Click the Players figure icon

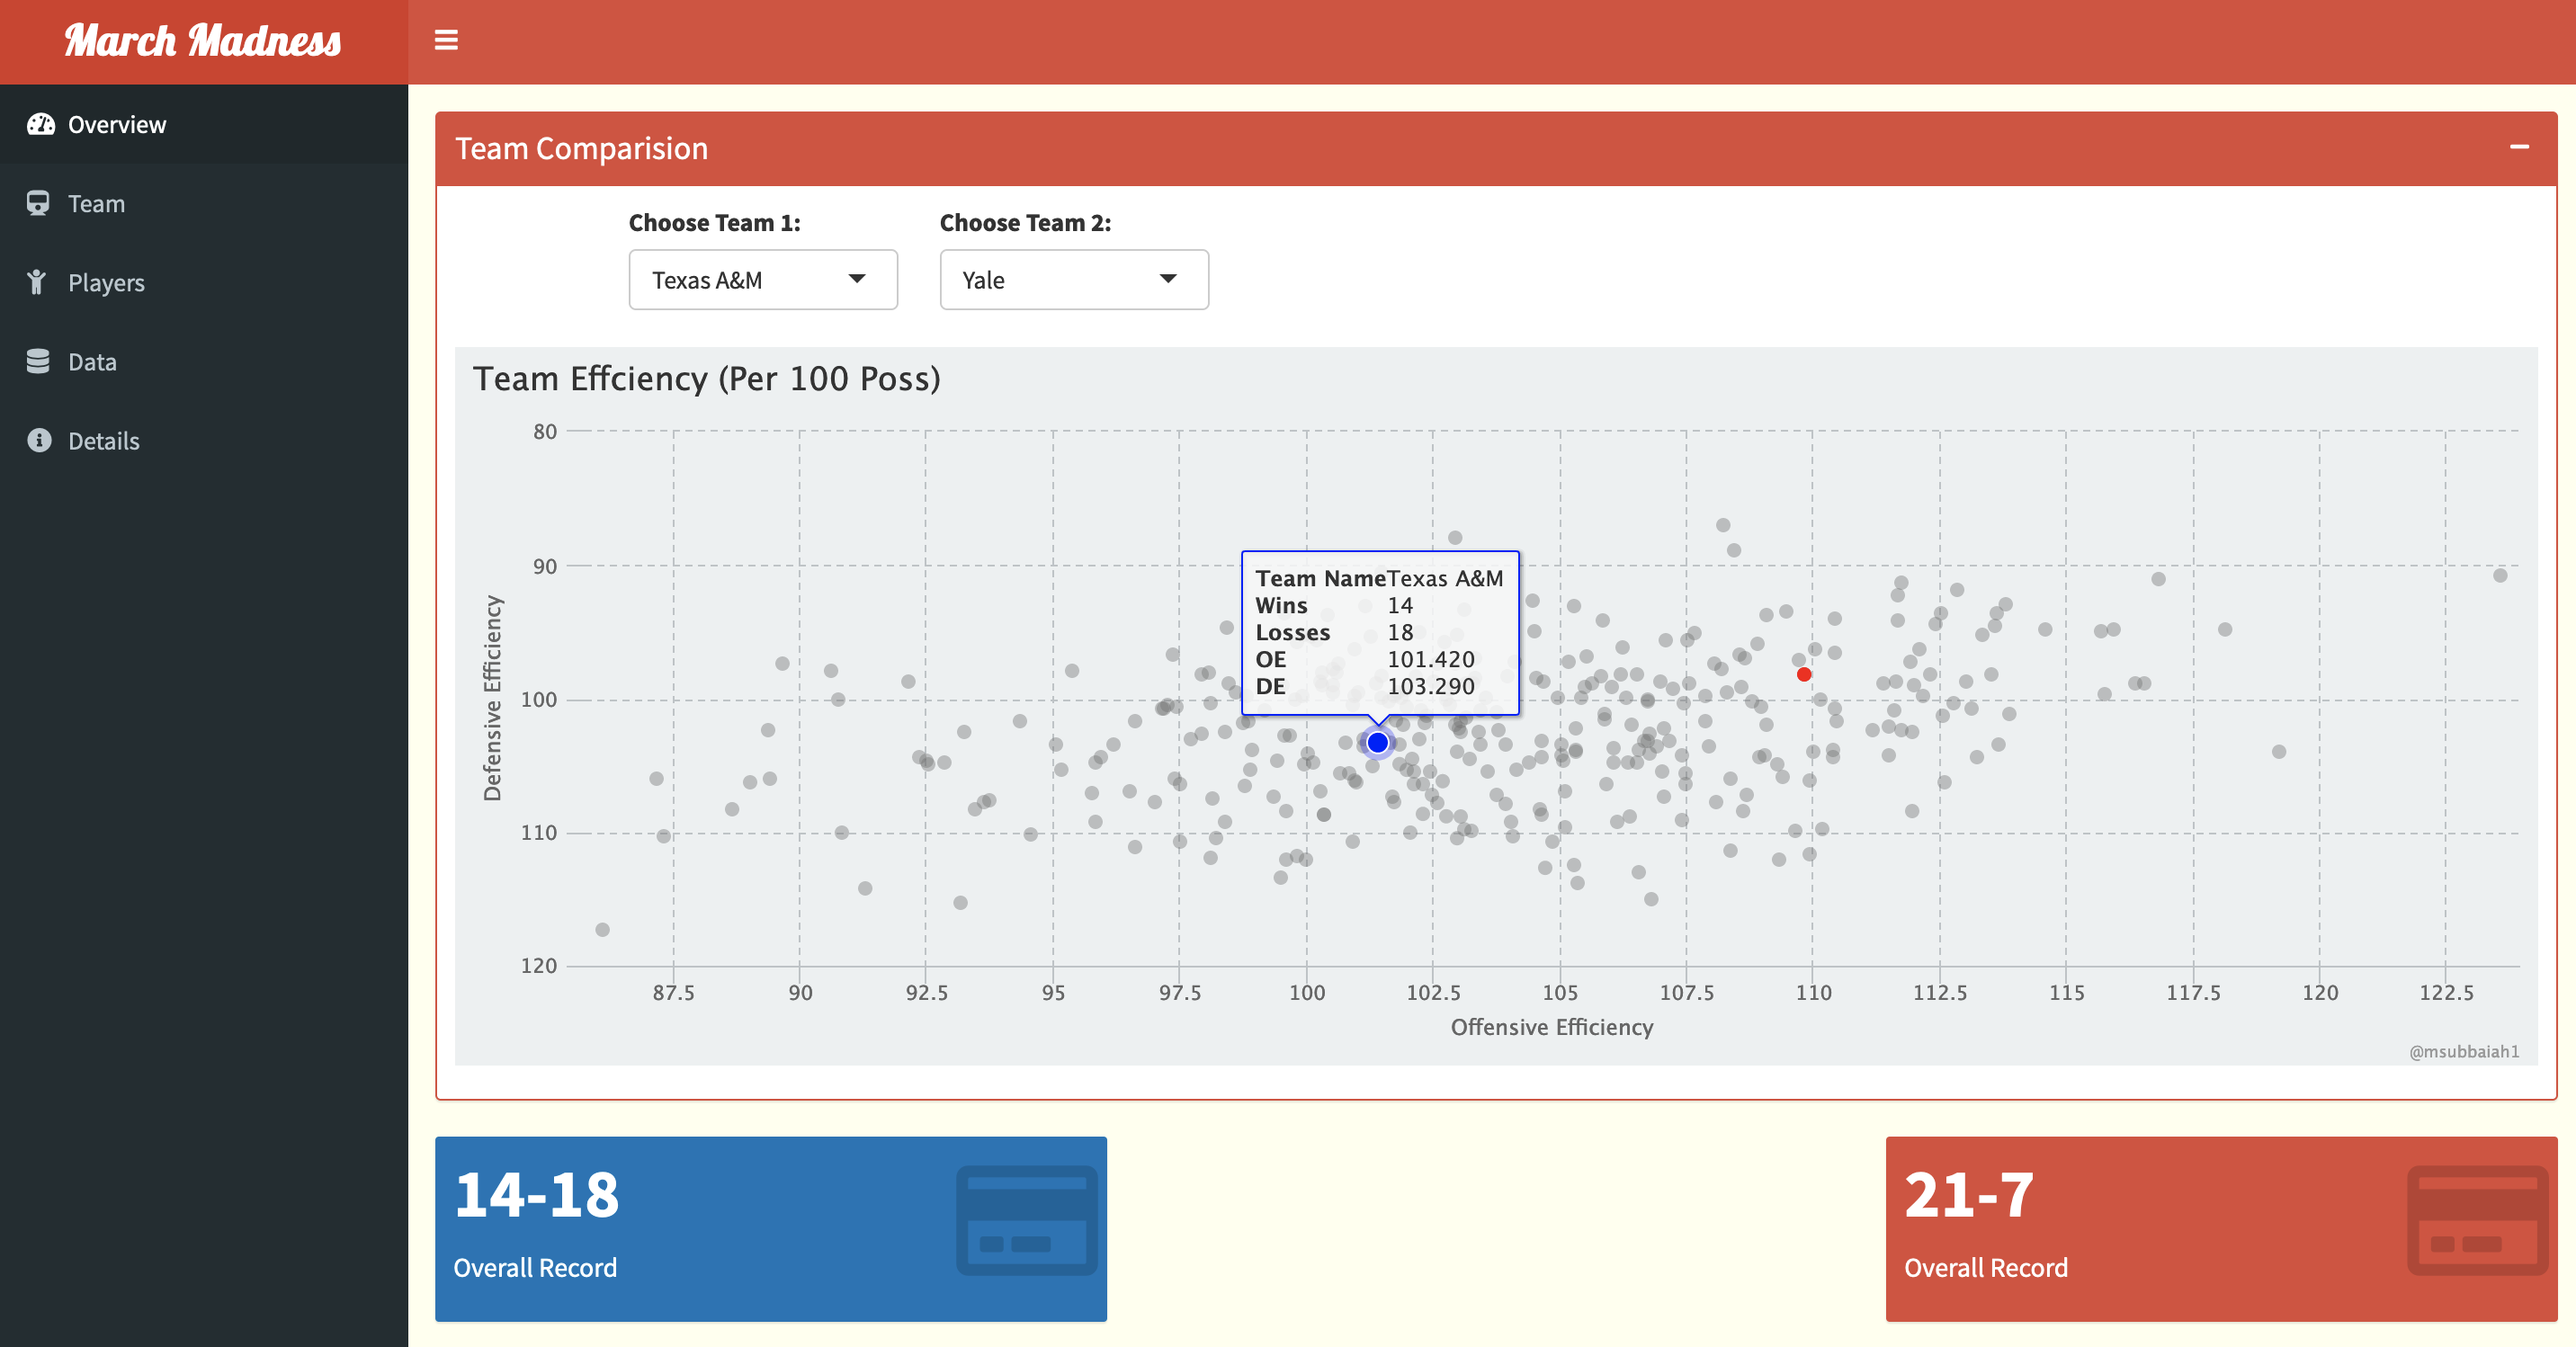click(37, 282)
